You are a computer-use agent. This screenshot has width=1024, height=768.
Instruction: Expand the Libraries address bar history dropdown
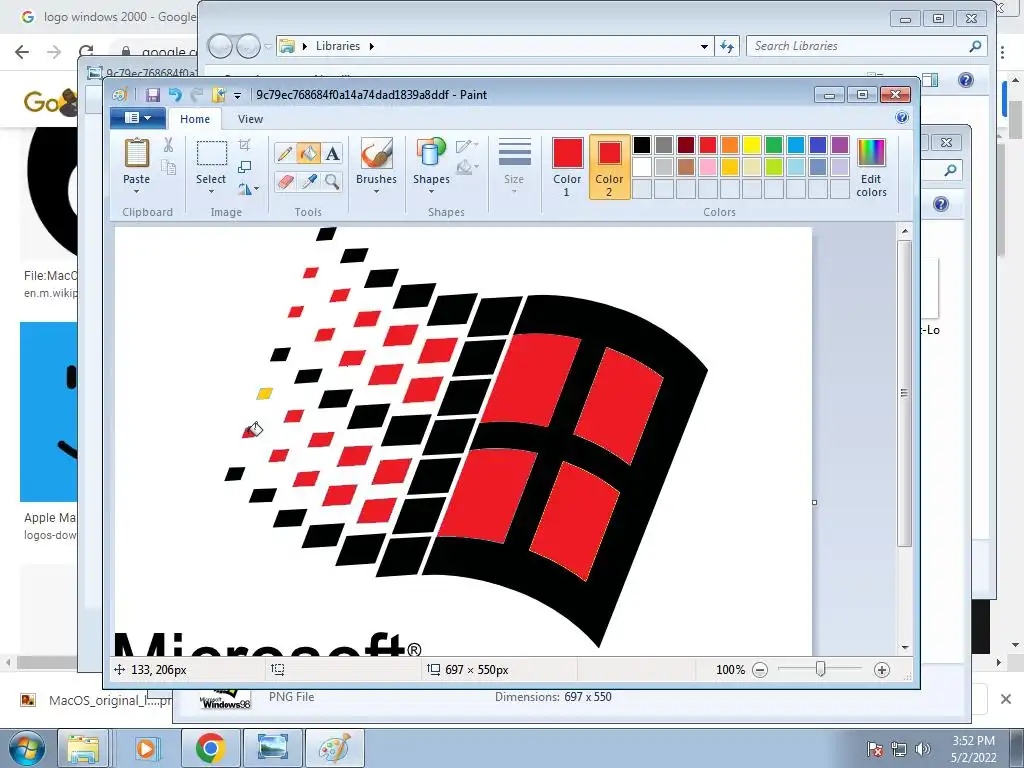click(704, 46)
